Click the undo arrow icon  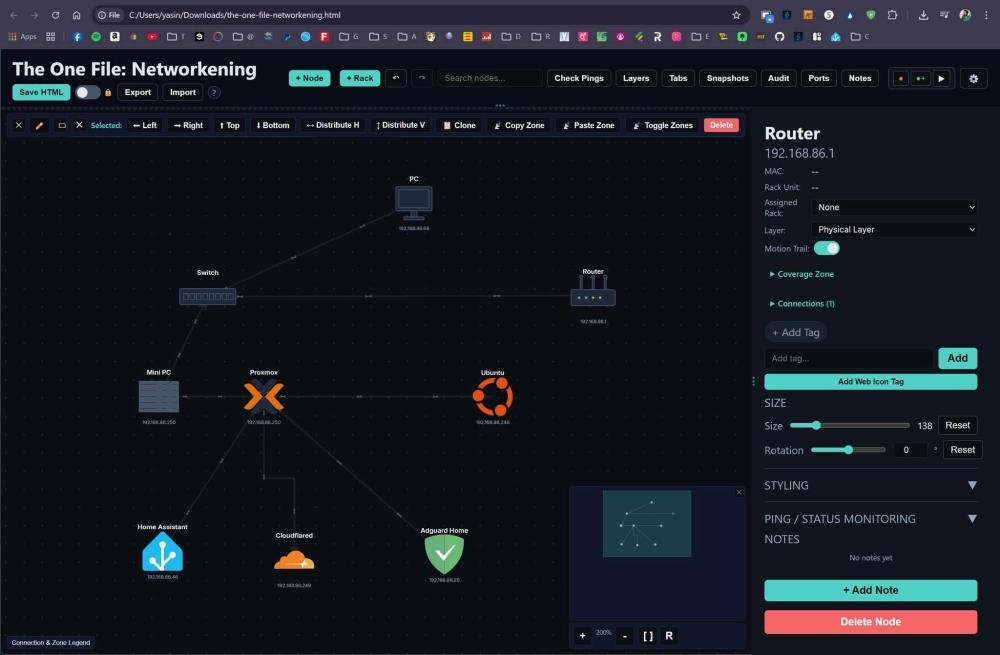point(396,78)
